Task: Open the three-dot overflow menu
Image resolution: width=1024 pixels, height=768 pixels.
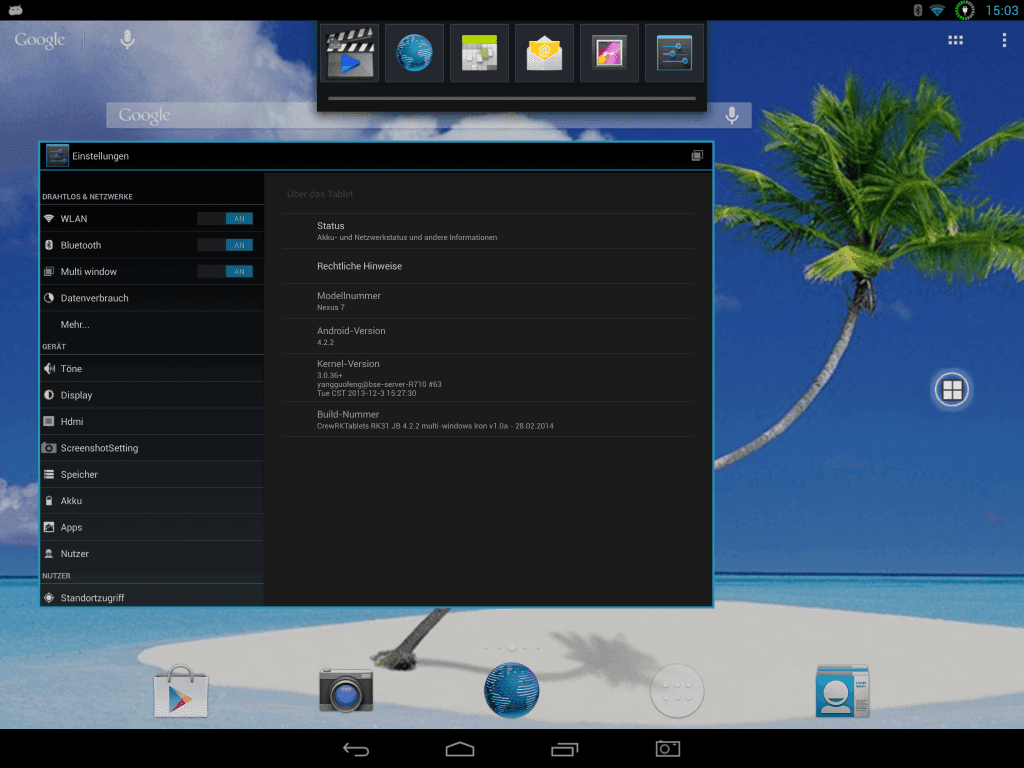Action: (1004, 40)
